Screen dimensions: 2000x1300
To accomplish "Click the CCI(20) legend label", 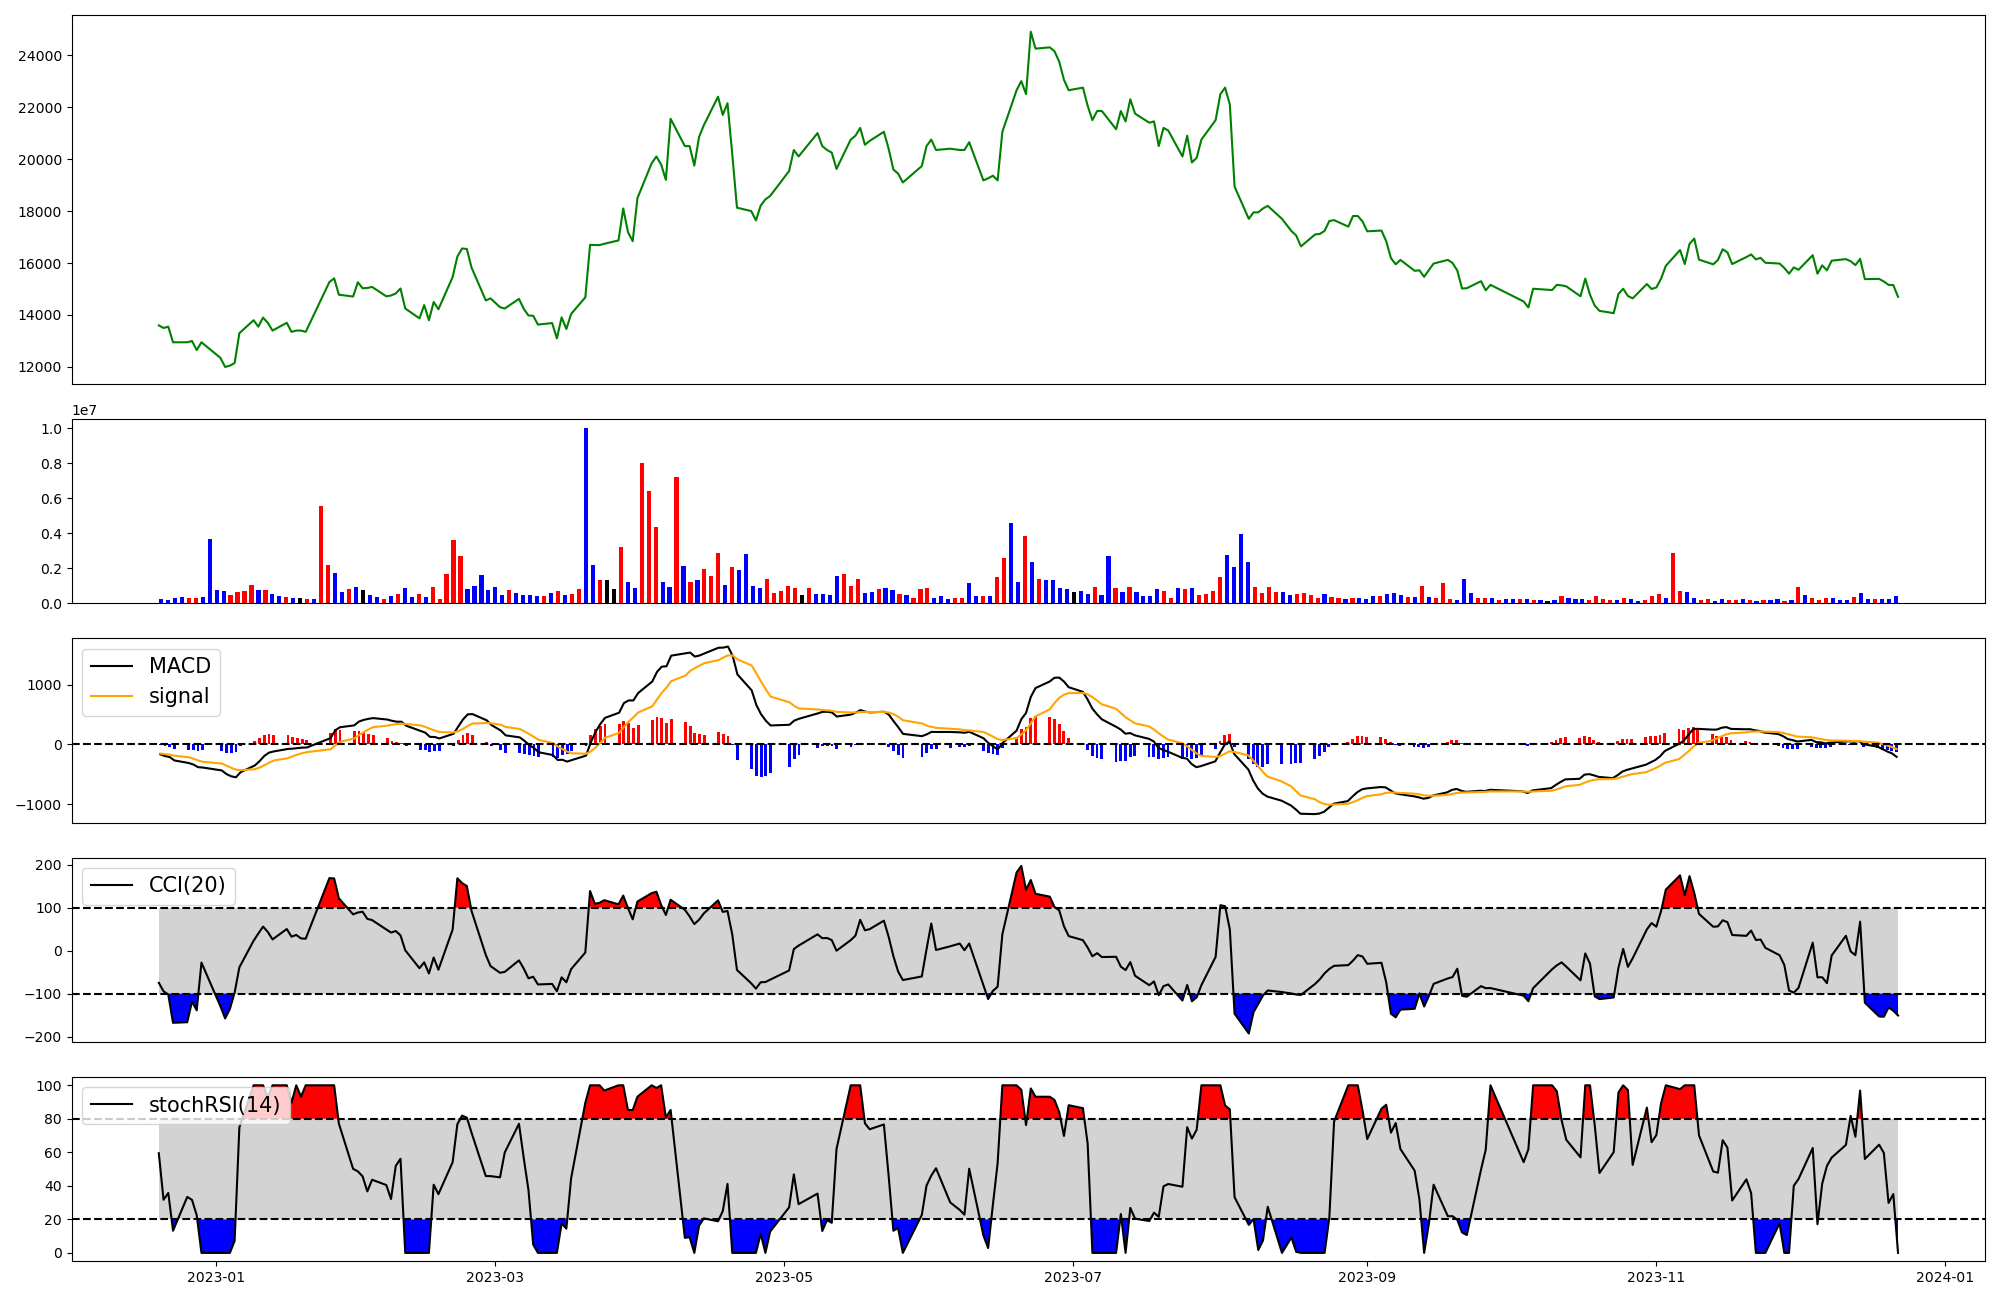I will pos(187,885).
